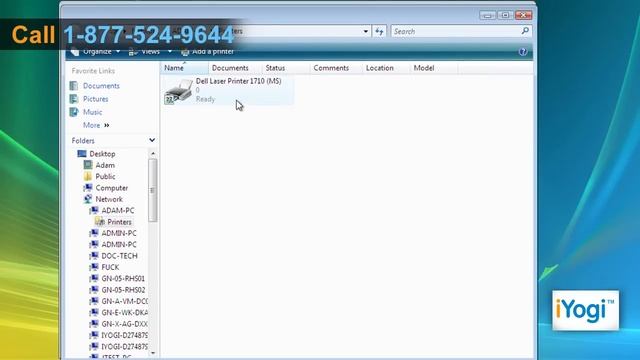Image resolution: width=640 pixels, height=360 pixels.
Task: Click the Desktop folder icon in tree
Action: 82,153
